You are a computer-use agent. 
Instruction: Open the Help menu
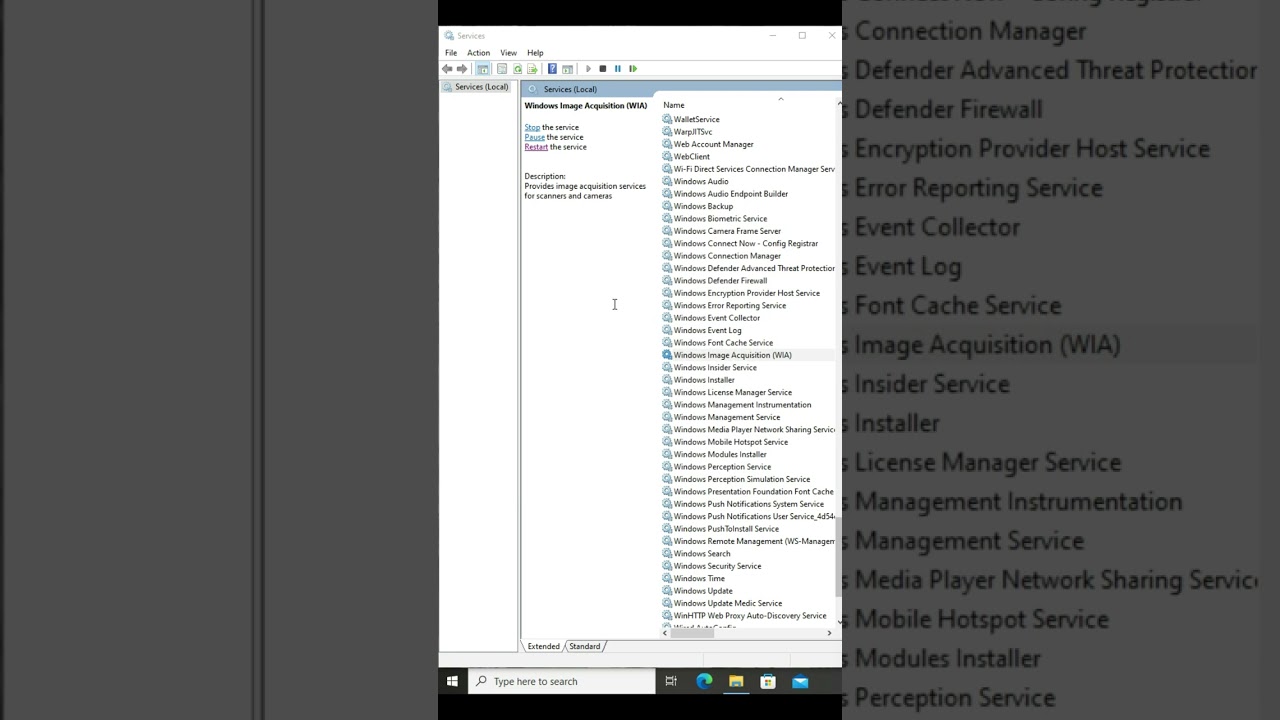(x=535, y=53)
